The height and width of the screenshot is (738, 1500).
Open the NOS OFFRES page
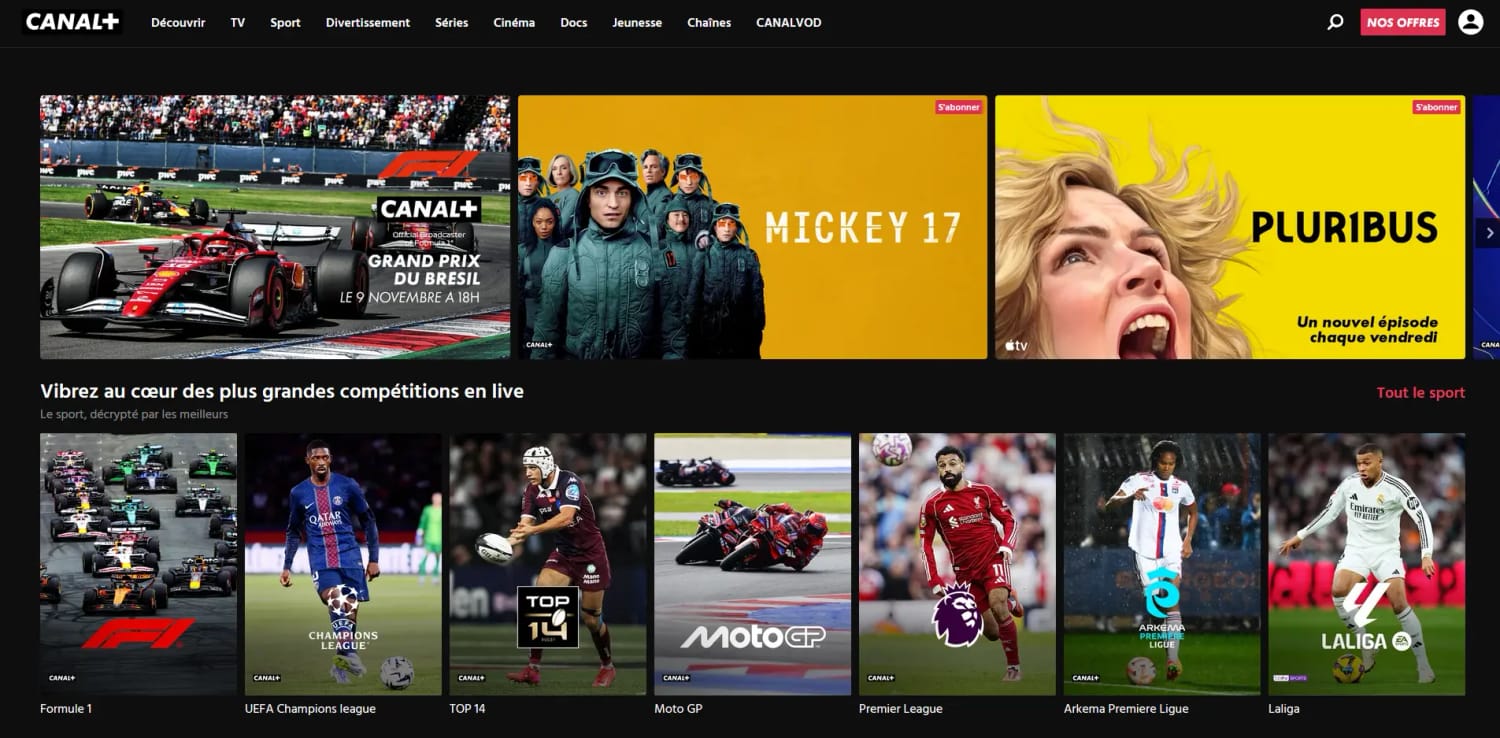[1402, 20]
